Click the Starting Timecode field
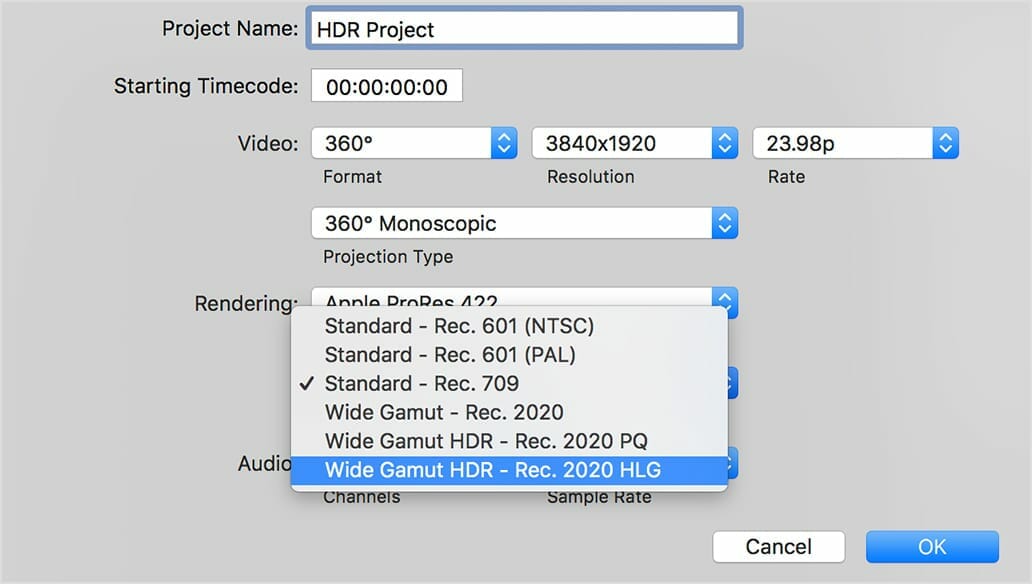1032x584 pixels. click(x=387, y=86)
